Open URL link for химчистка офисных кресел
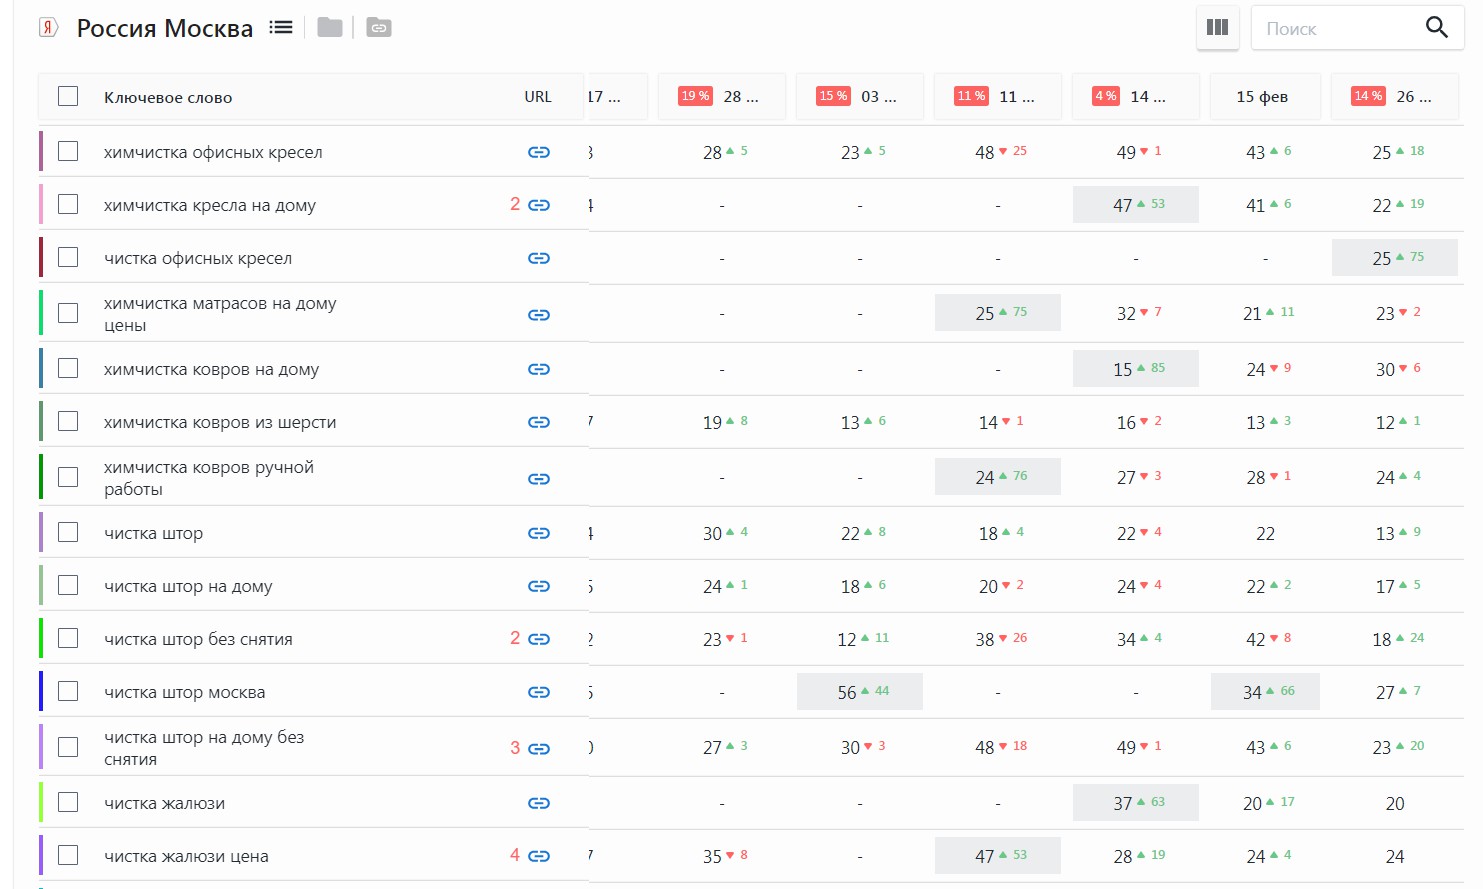The height and width of the screenshot is (889, 1483). 539,152
